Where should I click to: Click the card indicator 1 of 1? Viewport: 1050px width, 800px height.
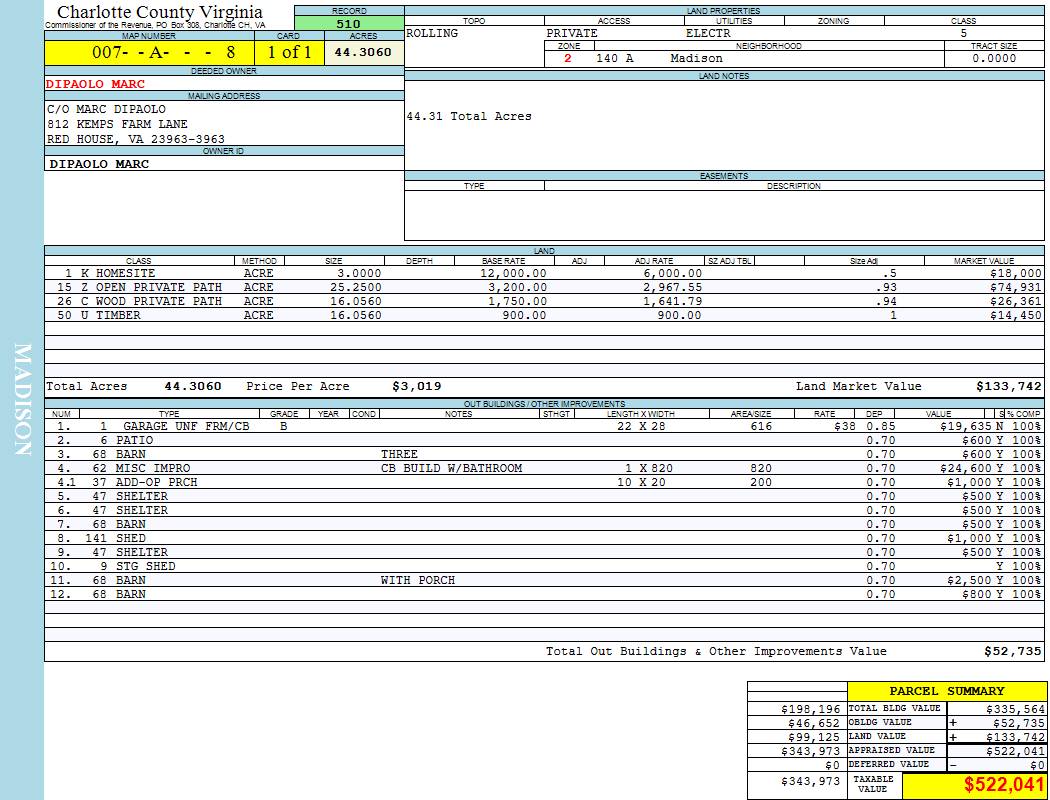coord(289,52)
